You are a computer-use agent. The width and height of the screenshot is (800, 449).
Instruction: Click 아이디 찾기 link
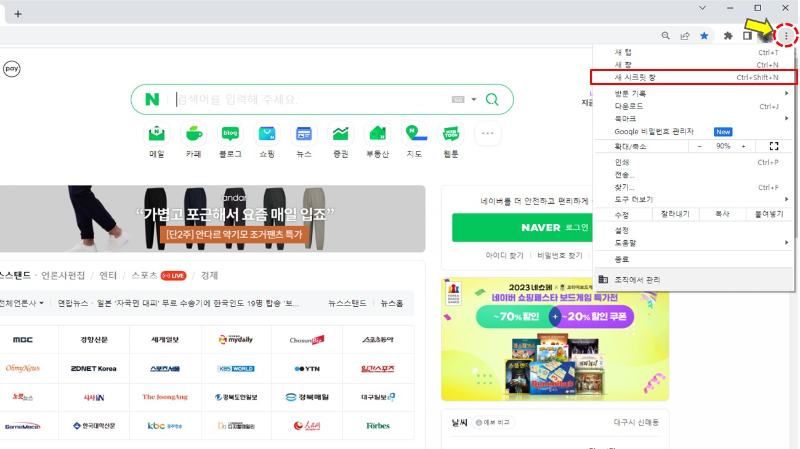[504, 255]
